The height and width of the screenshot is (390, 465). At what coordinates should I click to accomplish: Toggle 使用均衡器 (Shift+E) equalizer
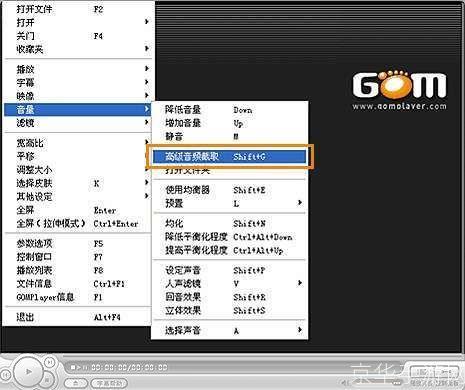point(230,190)
